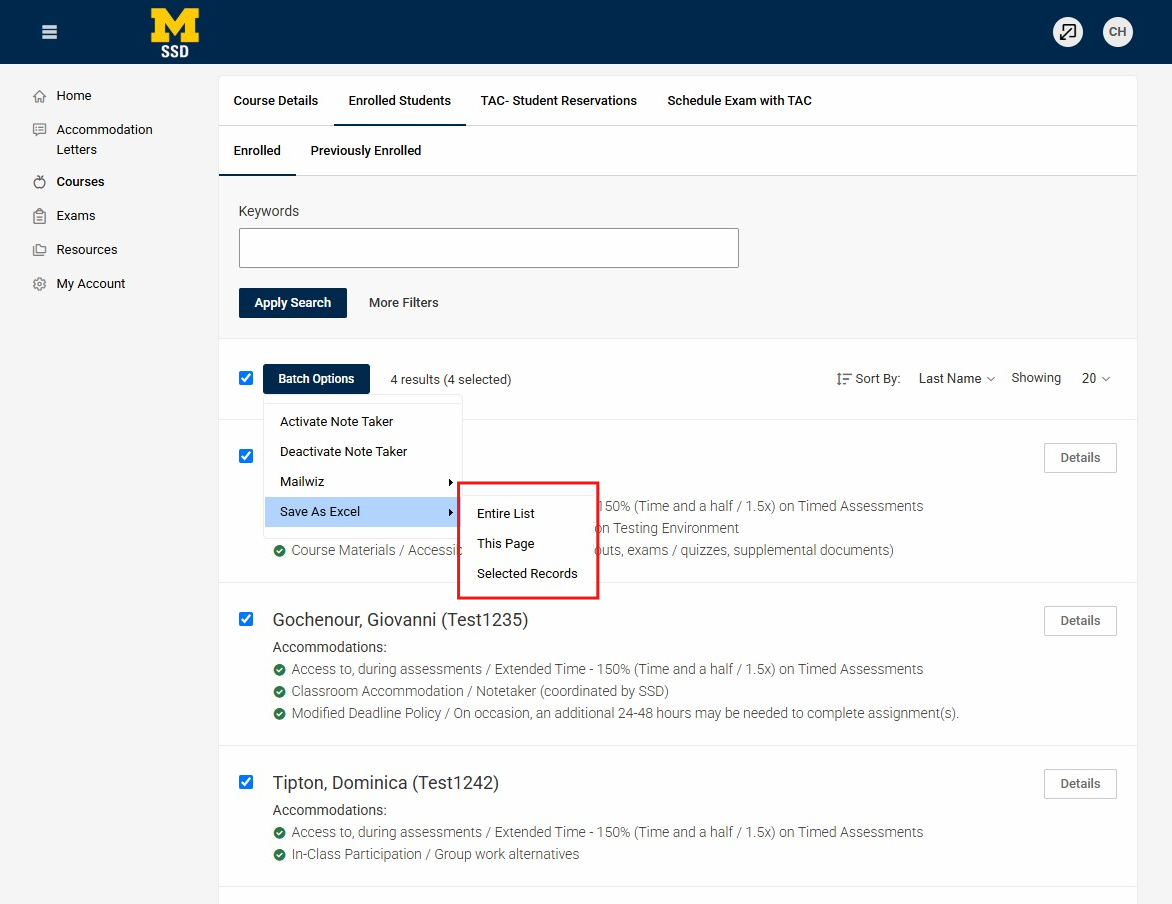Click green check beside Classroom Accommodation / Notetaker
The width and height of the screenshot is (1172, 904).
point(280,692)
